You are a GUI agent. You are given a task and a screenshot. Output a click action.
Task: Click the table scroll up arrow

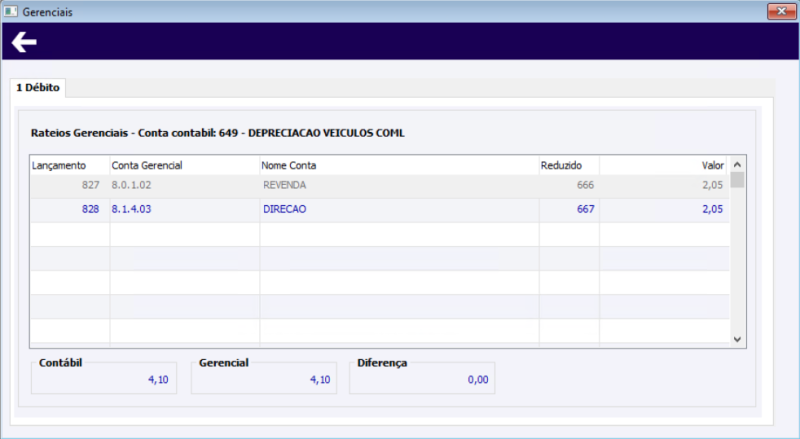(x=737, y=164)
